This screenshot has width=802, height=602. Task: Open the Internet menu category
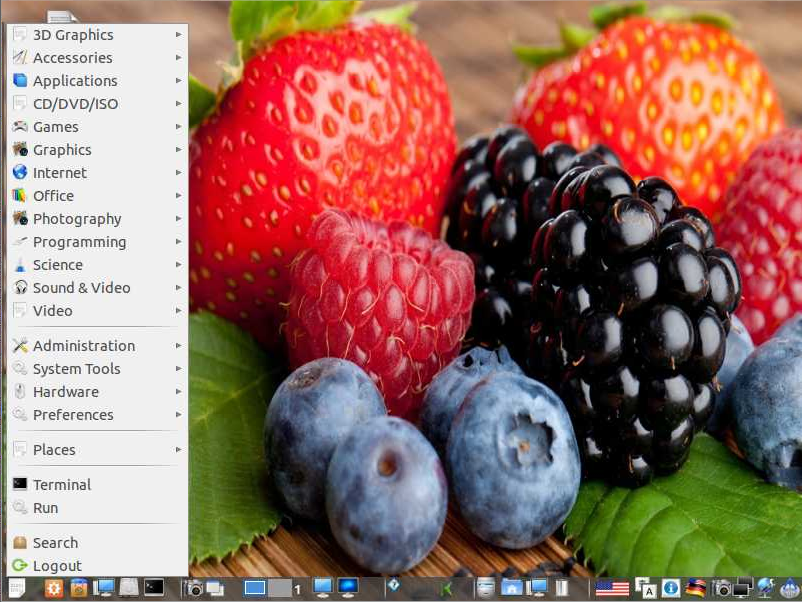[97, 172]
